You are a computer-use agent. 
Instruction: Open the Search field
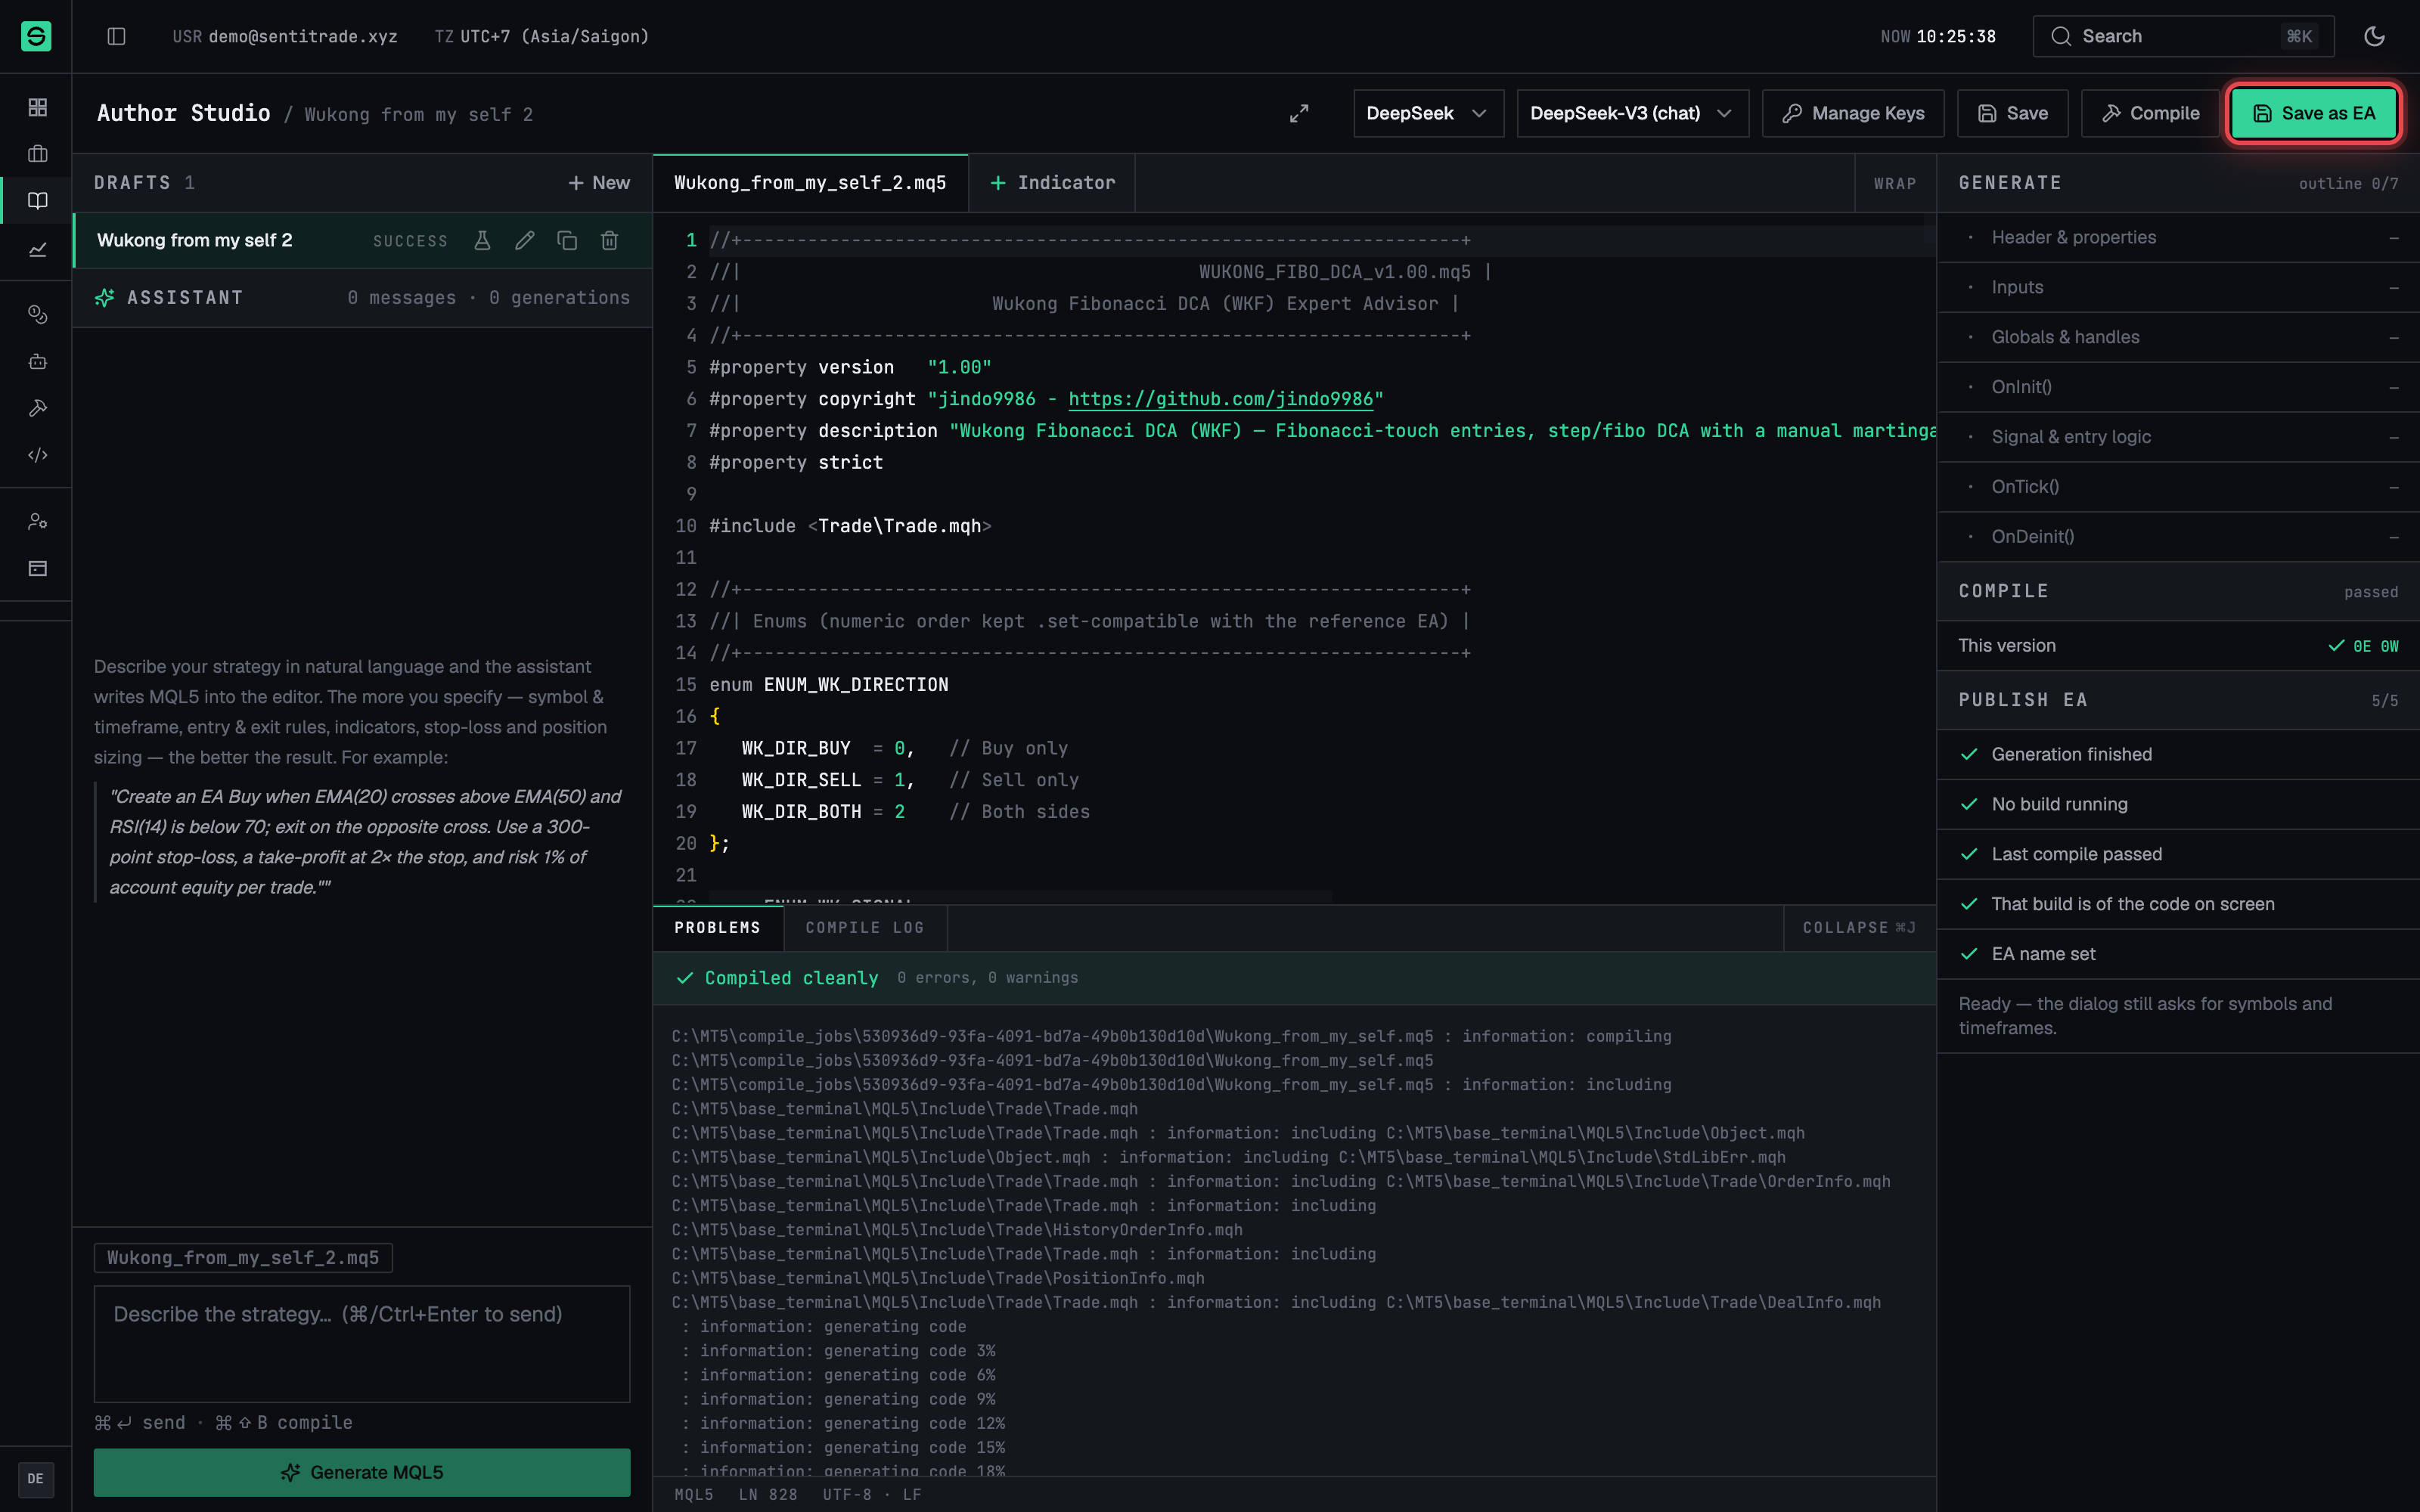click(2183, 36)
